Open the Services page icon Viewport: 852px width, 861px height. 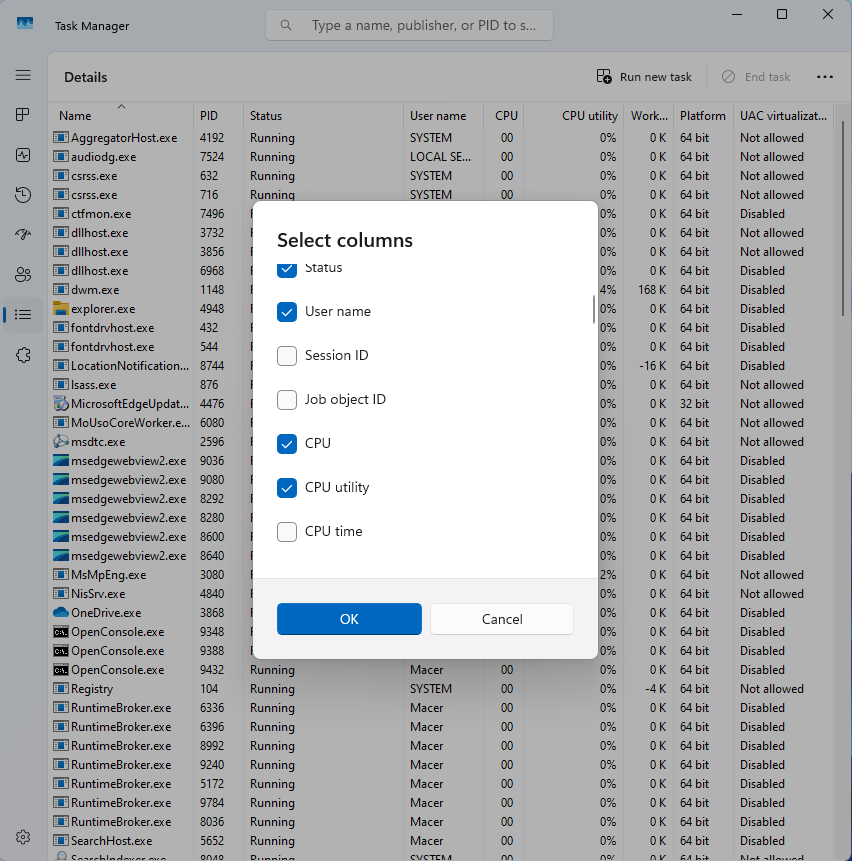click(23, 355)
